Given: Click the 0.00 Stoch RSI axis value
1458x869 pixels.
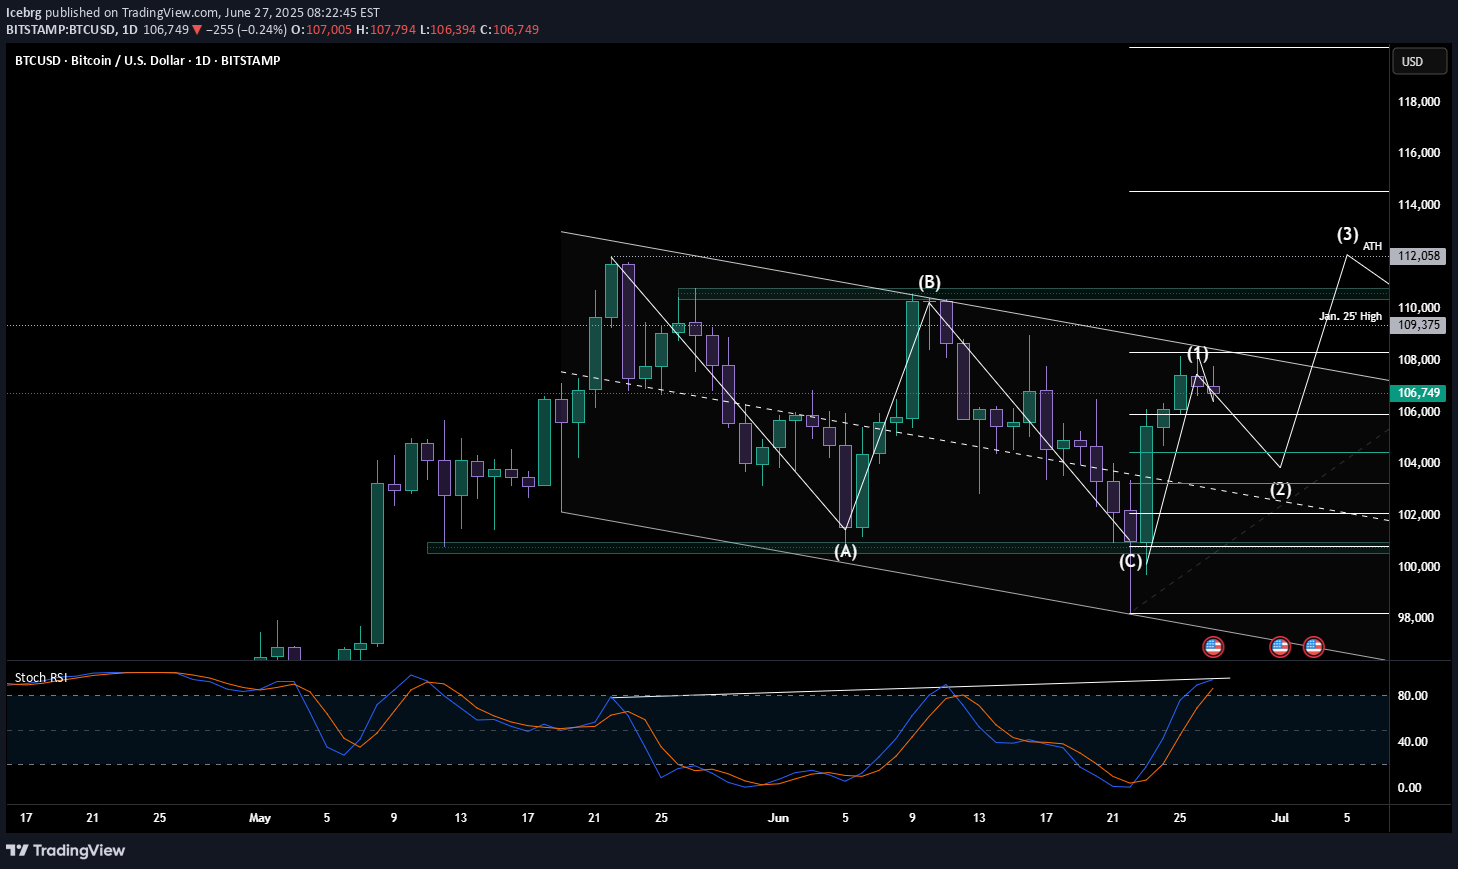Looking at the screenshot, I should pyautogui.click(x=1409, y=788).
